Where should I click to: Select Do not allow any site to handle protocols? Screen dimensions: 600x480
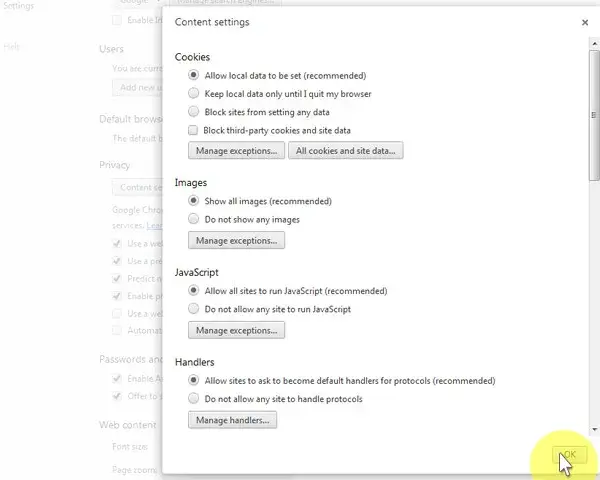click(194, 398)
